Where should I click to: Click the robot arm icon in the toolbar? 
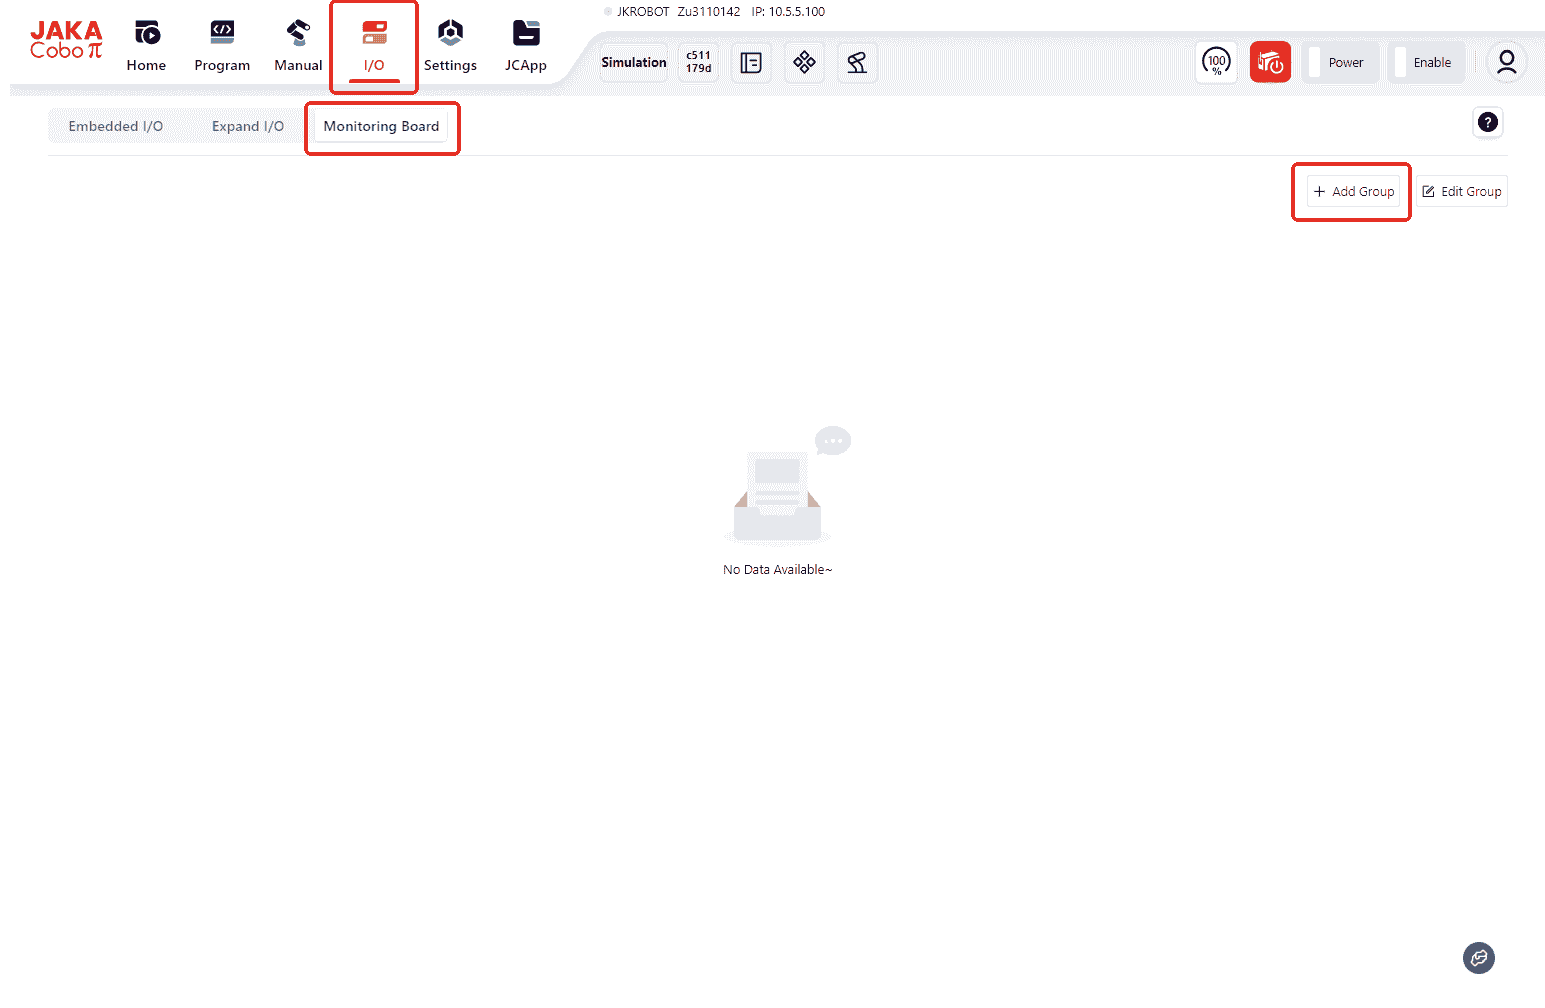[857, 63]
